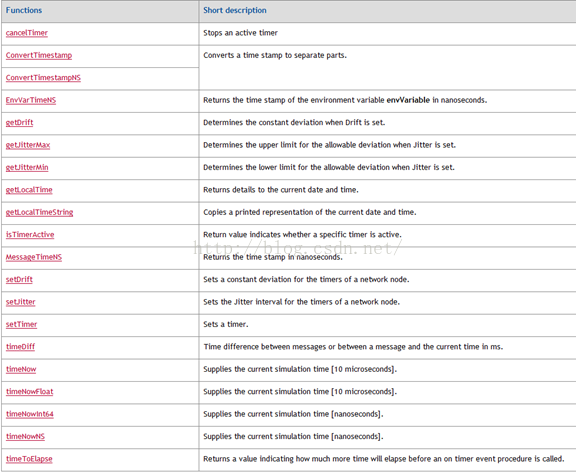This screenshot has height=475, width=576.
Task: Click the text 'Sets a timer.'
Action: pyautogui.click(x=226, y=324)
